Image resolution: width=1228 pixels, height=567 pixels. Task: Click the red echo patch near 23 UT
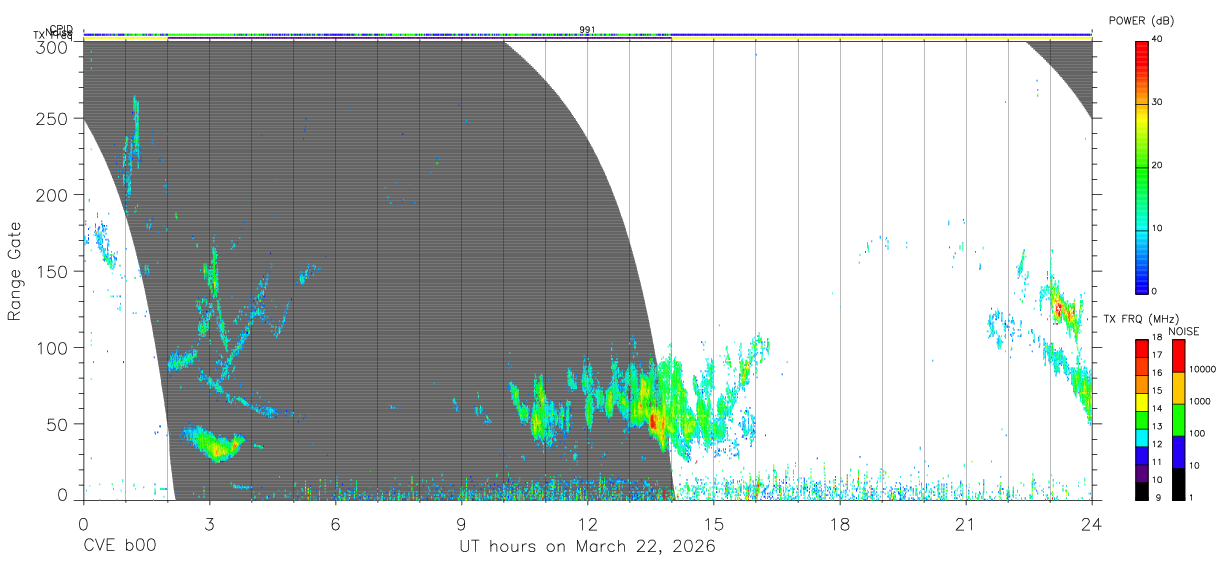pyautogui.click(x=1059, y=309)
